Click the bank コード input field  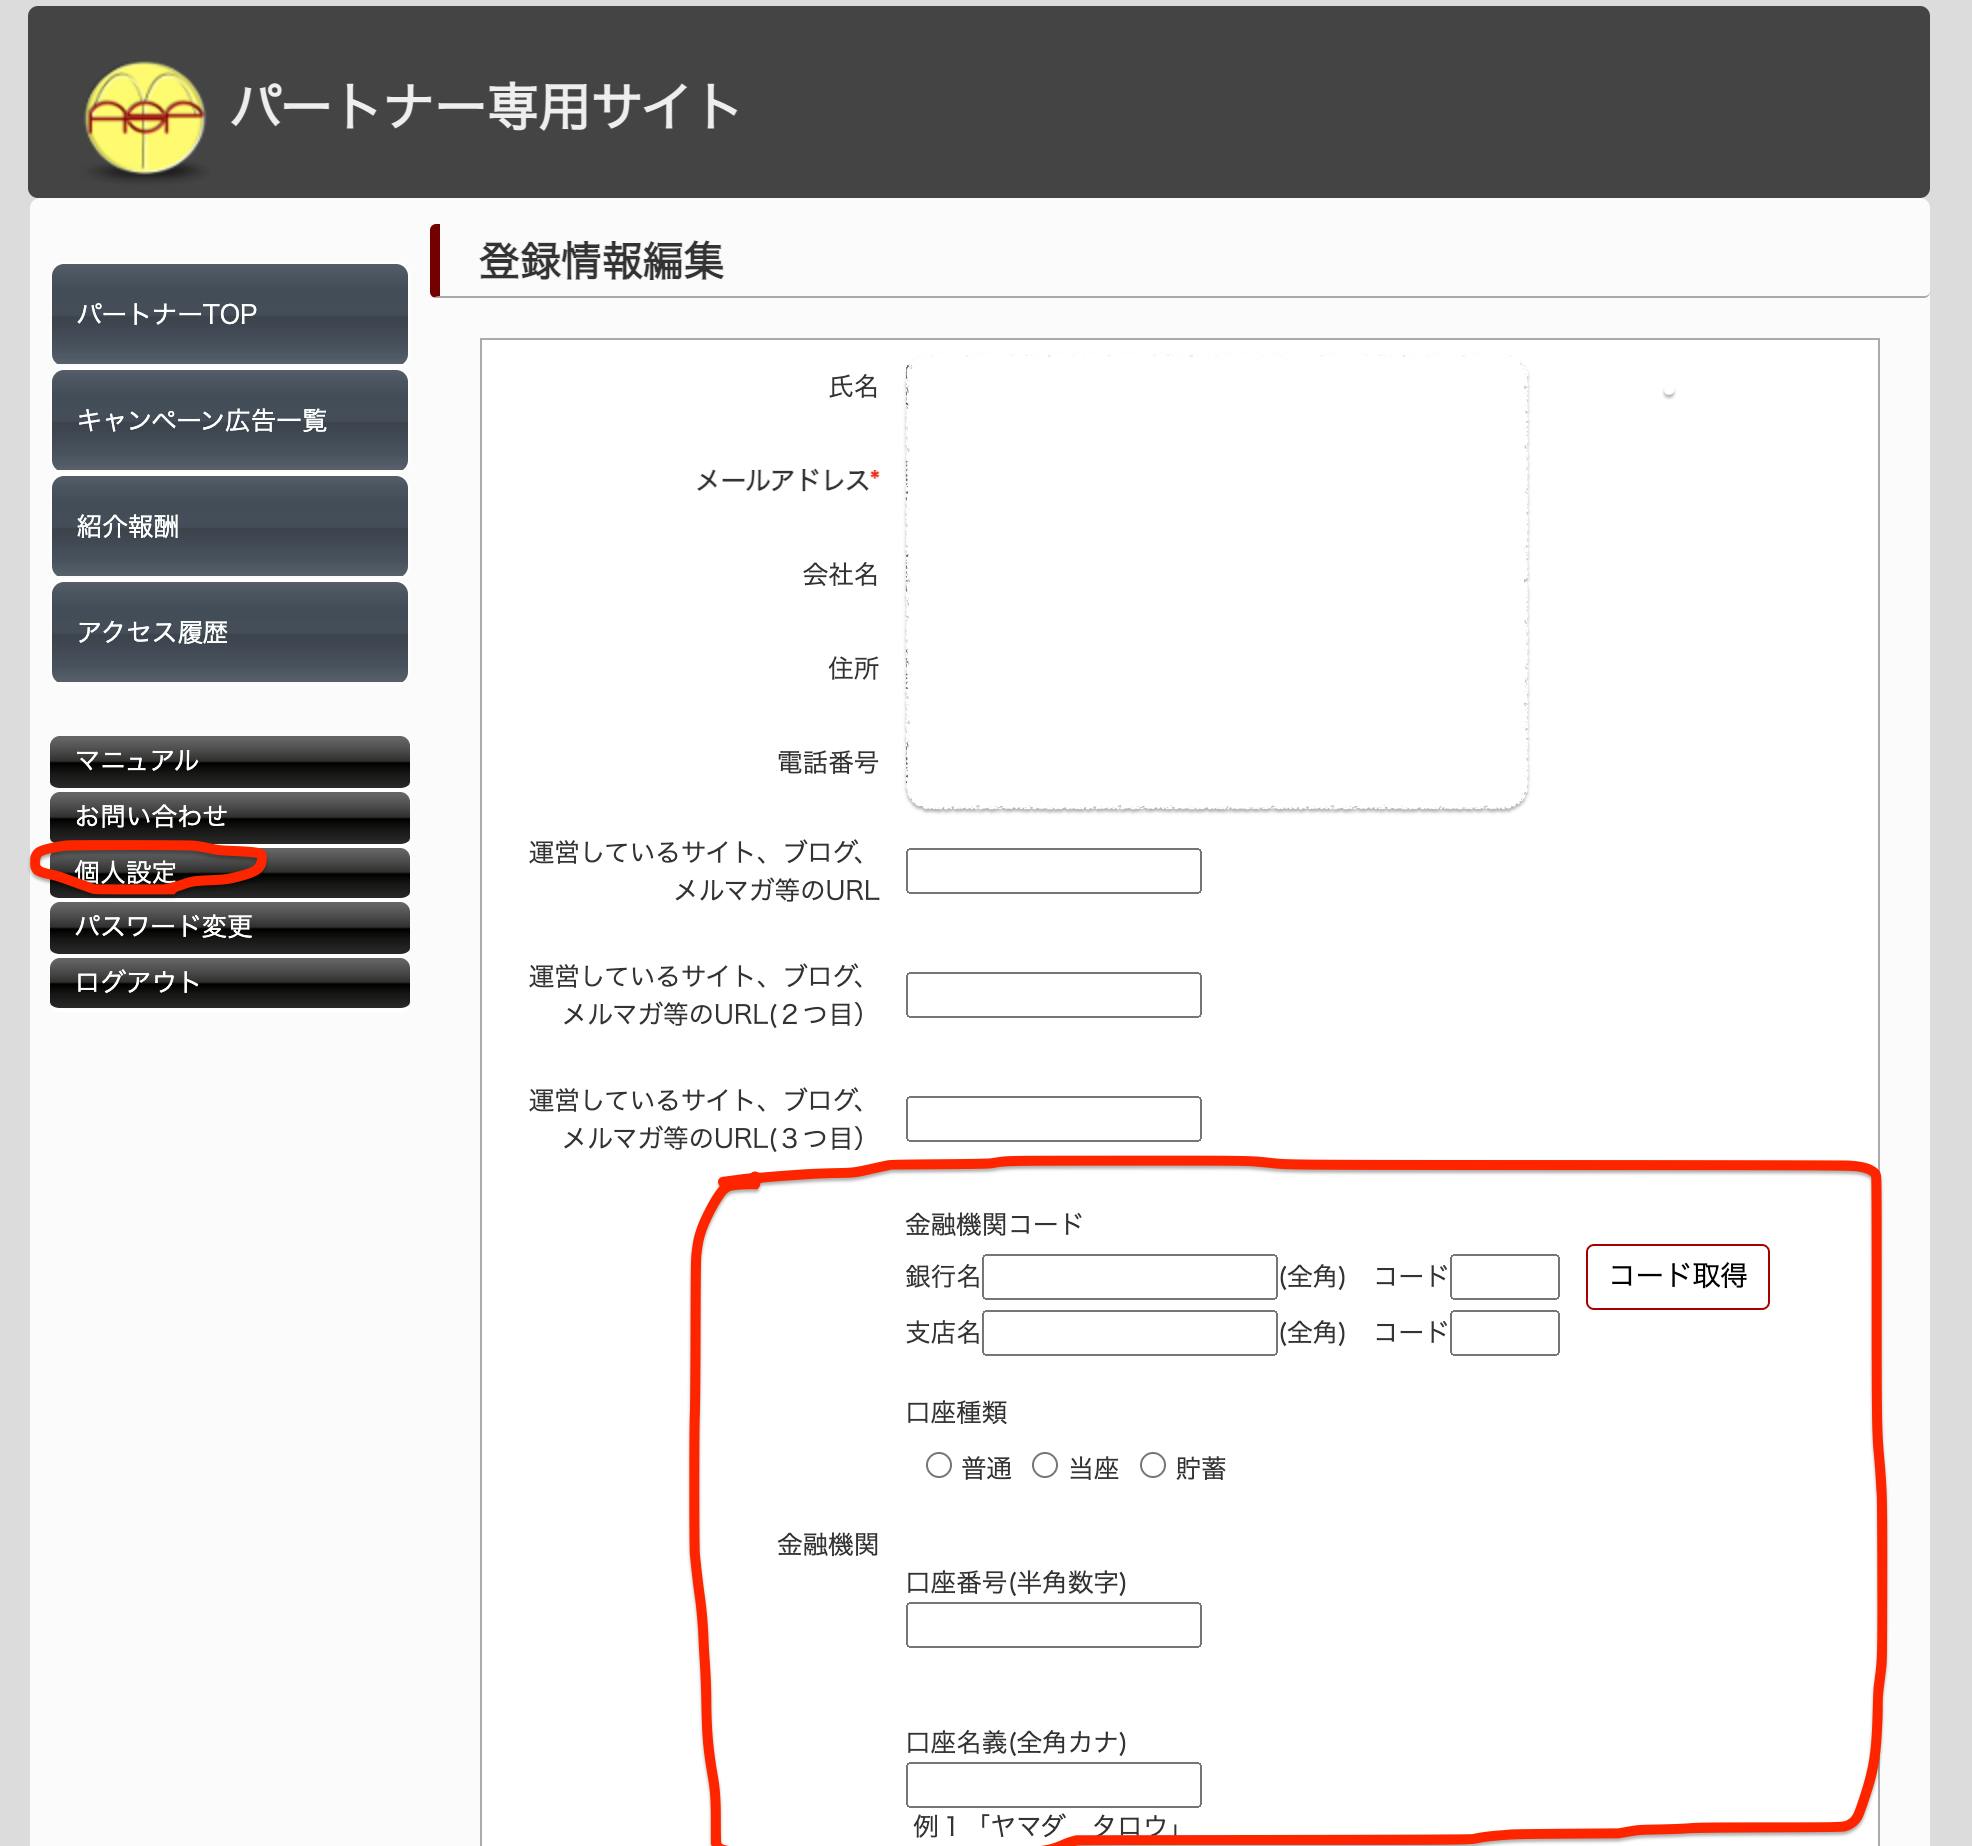point(1505,1277)
